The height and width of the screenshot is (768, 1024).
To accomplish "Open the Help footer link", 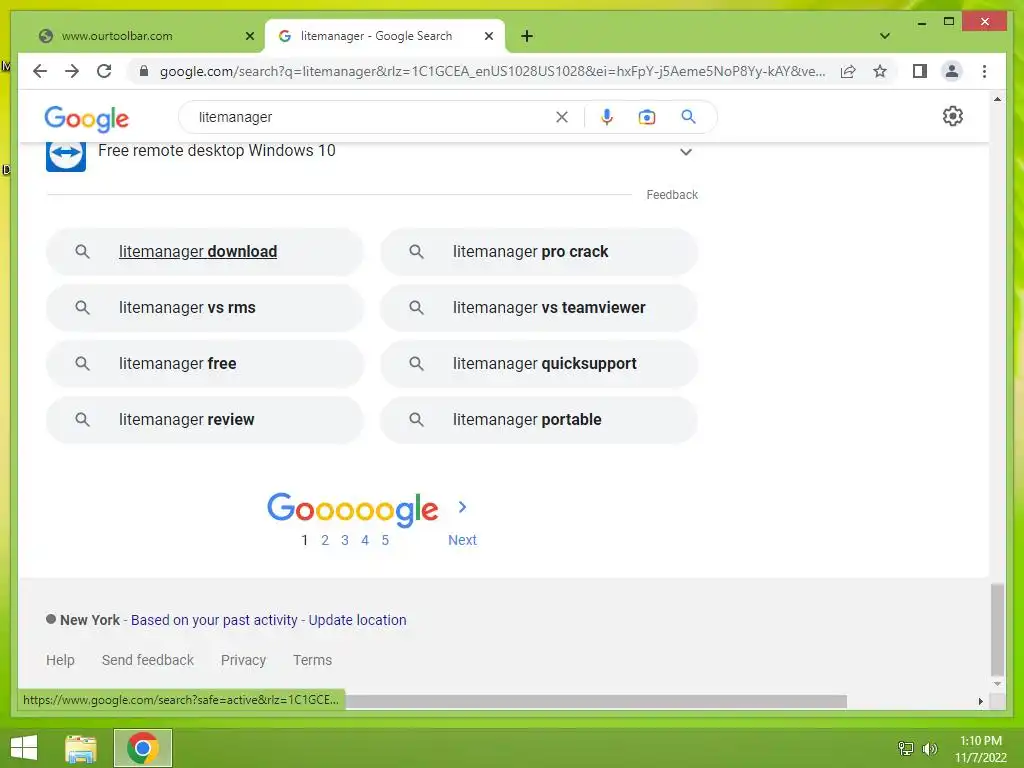I will (x=60, y=660).
